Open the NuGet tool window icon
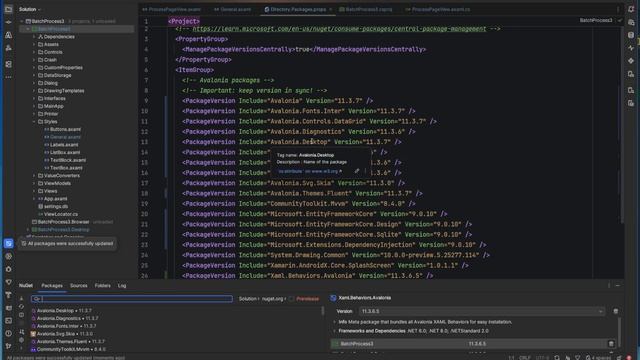 (x=9, y=244)
